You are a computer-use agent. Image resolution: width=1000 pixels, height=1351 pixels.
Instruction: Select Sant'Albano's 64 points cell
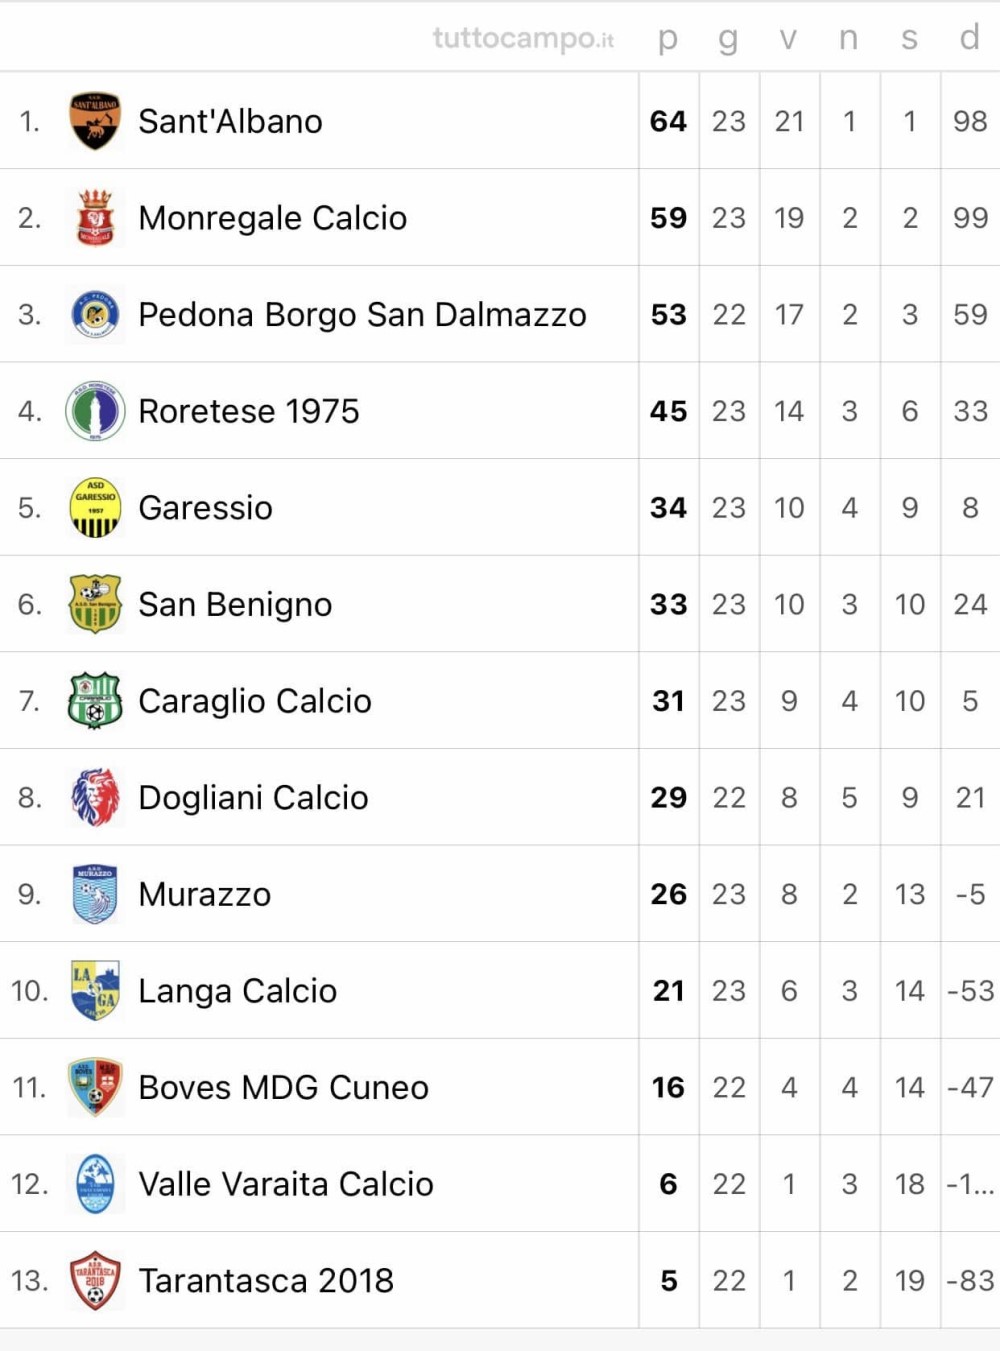[668, 121]
